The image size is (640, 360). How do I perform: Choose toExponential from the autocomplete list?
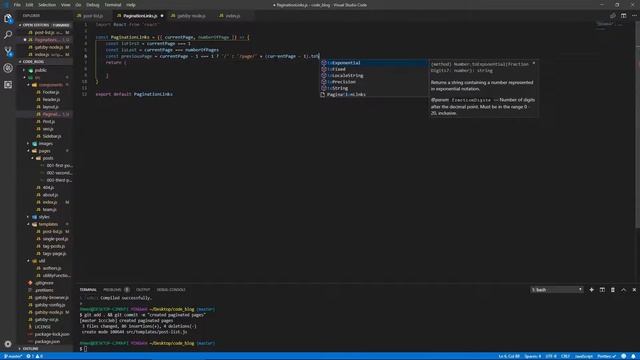(374, 63)
